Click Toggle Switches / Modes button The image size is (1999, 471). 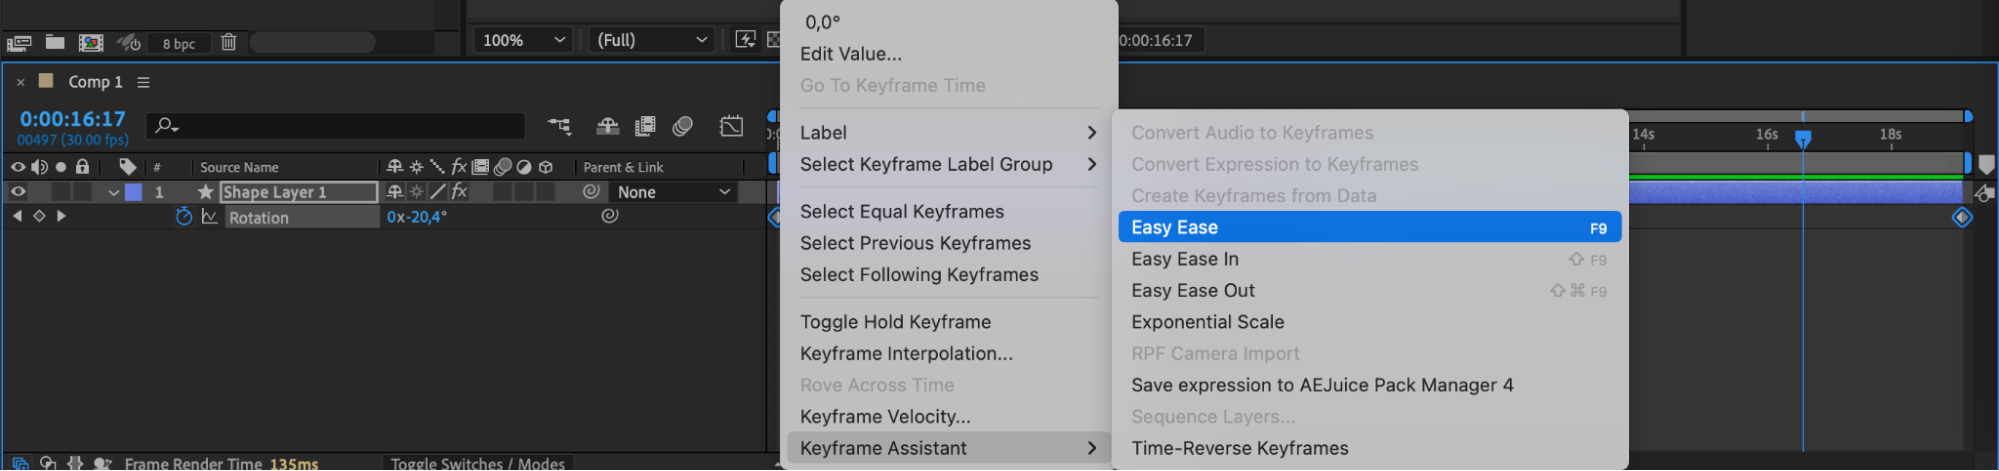click(x=477, y=463)
